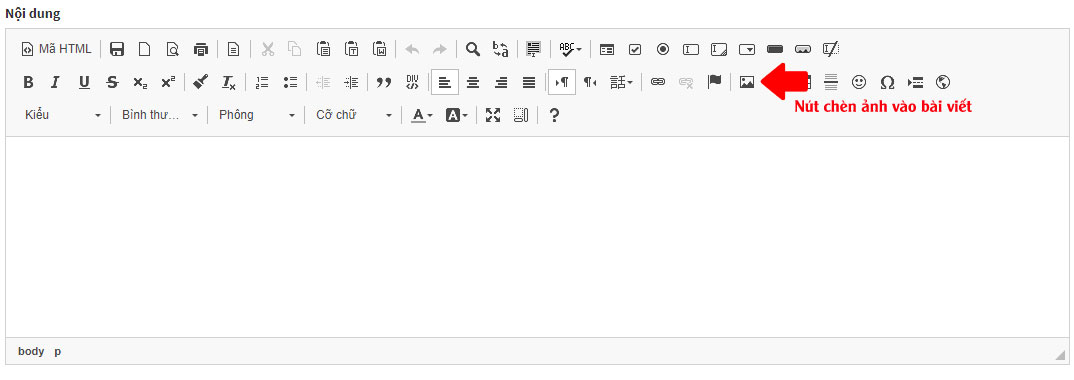Switch to Mã HTML source view
Image resolution: width=1074 pixels, height=380 pixels.
coord(57,49)
